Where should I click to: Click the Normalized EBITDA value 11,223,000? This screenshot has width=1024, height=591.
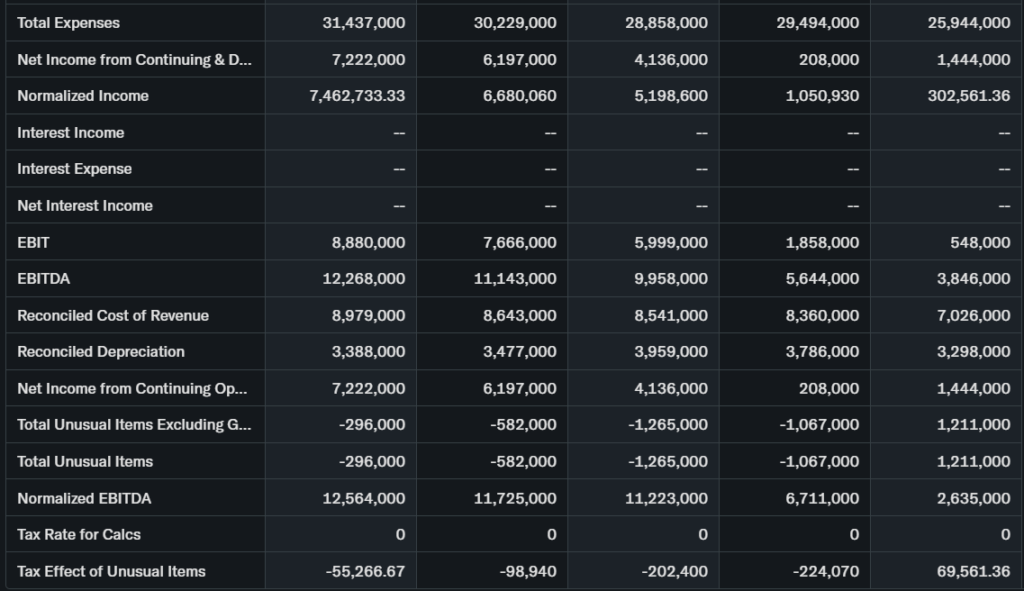pos(666,498)
